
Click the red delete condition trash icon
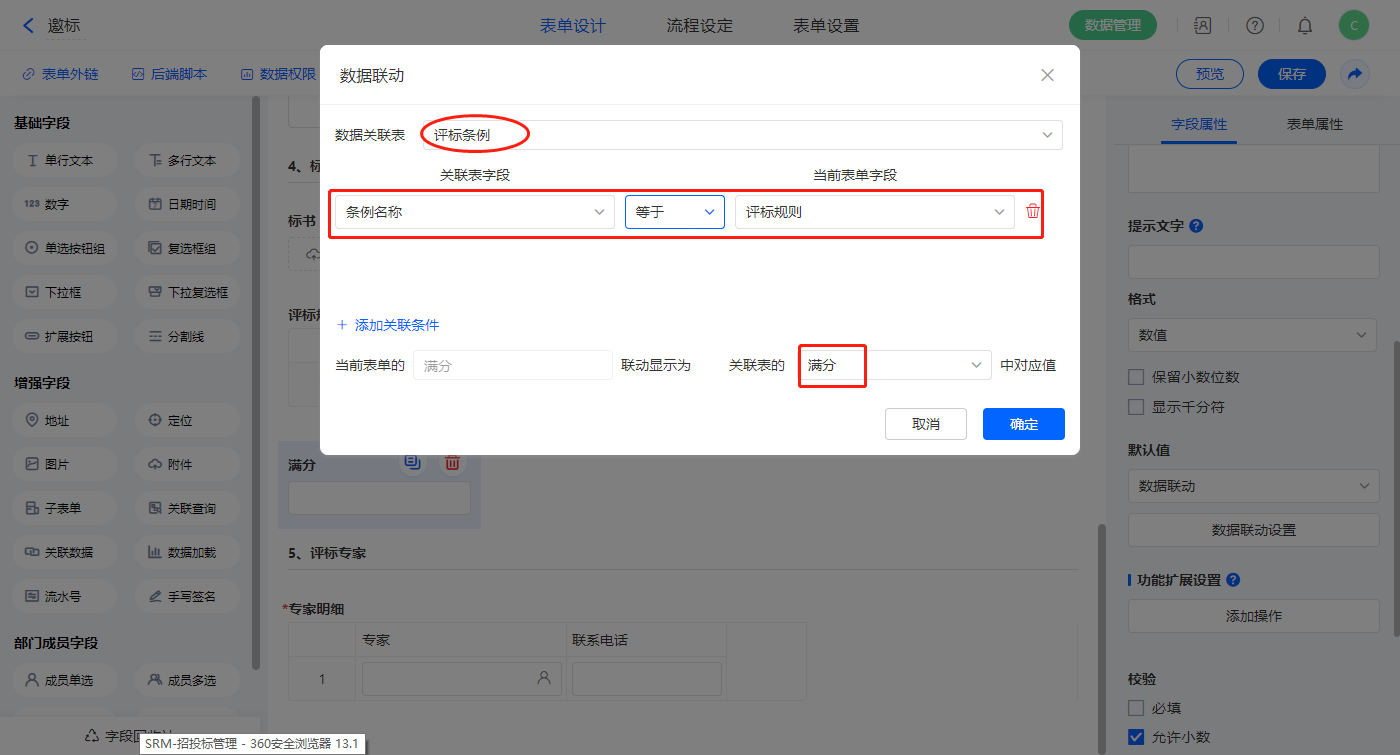(1033, 212)
